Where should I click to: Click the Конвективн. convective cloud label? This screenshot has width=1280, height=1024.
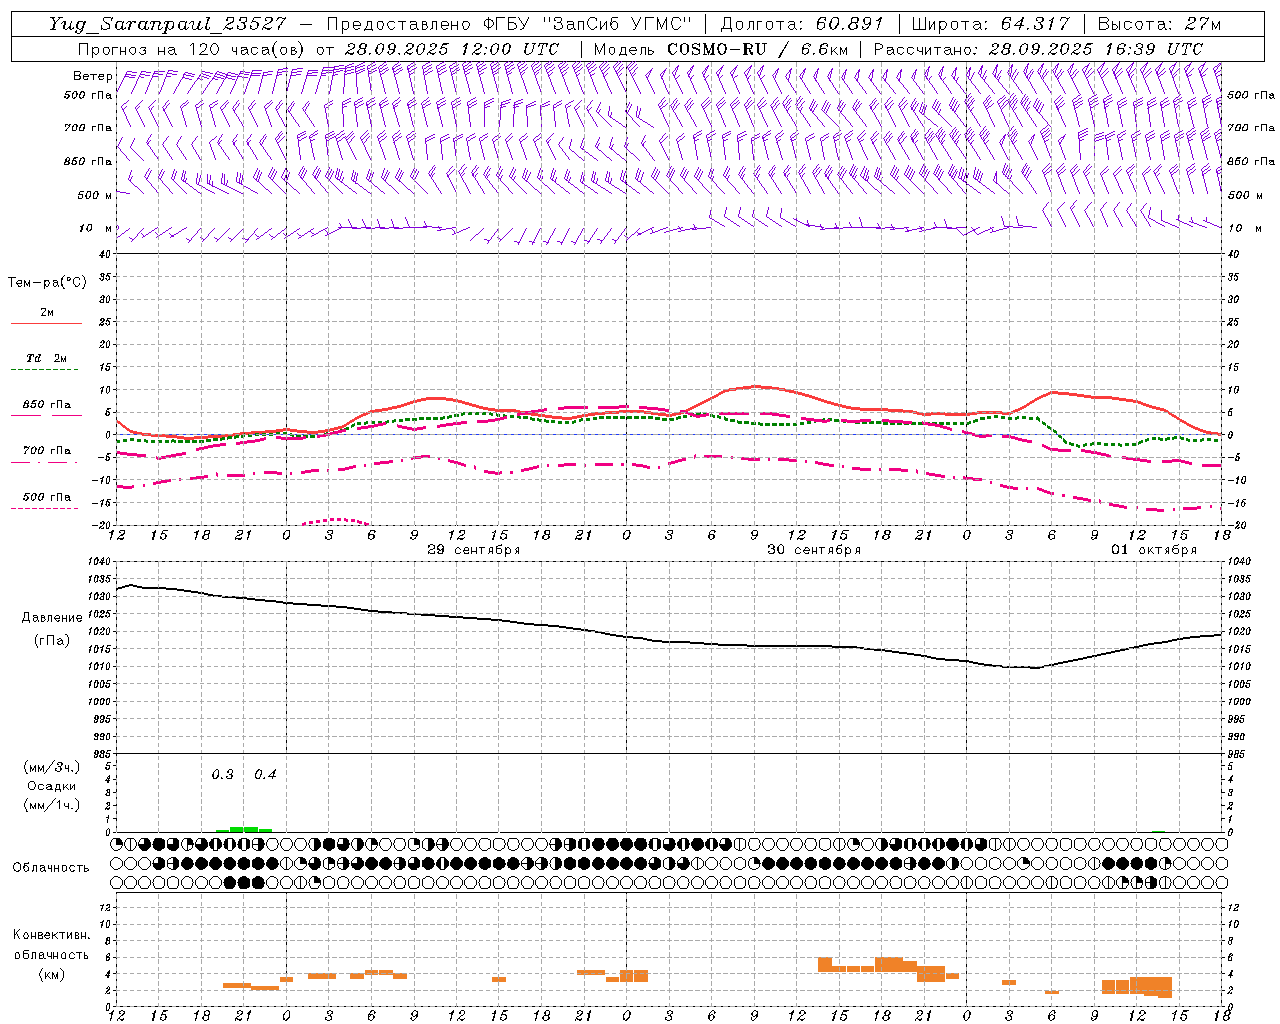(51, 935)
